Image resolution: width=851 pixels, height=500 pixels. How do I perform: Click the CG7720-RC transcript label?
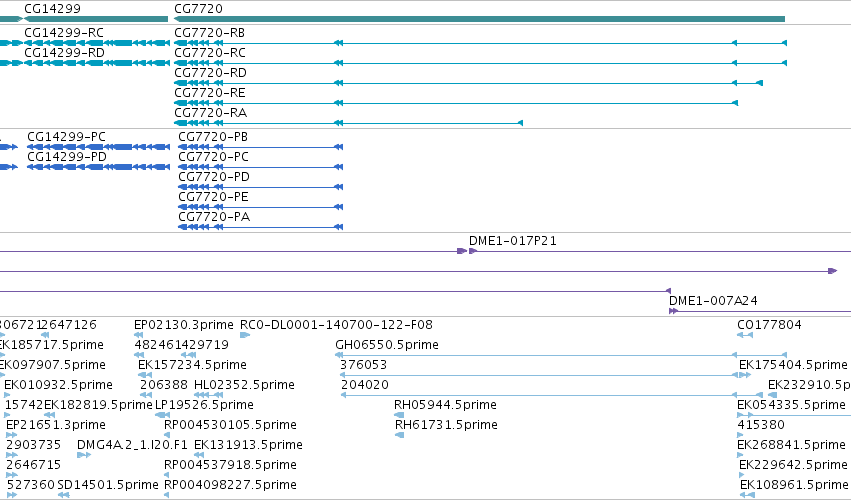click(210, 53)
